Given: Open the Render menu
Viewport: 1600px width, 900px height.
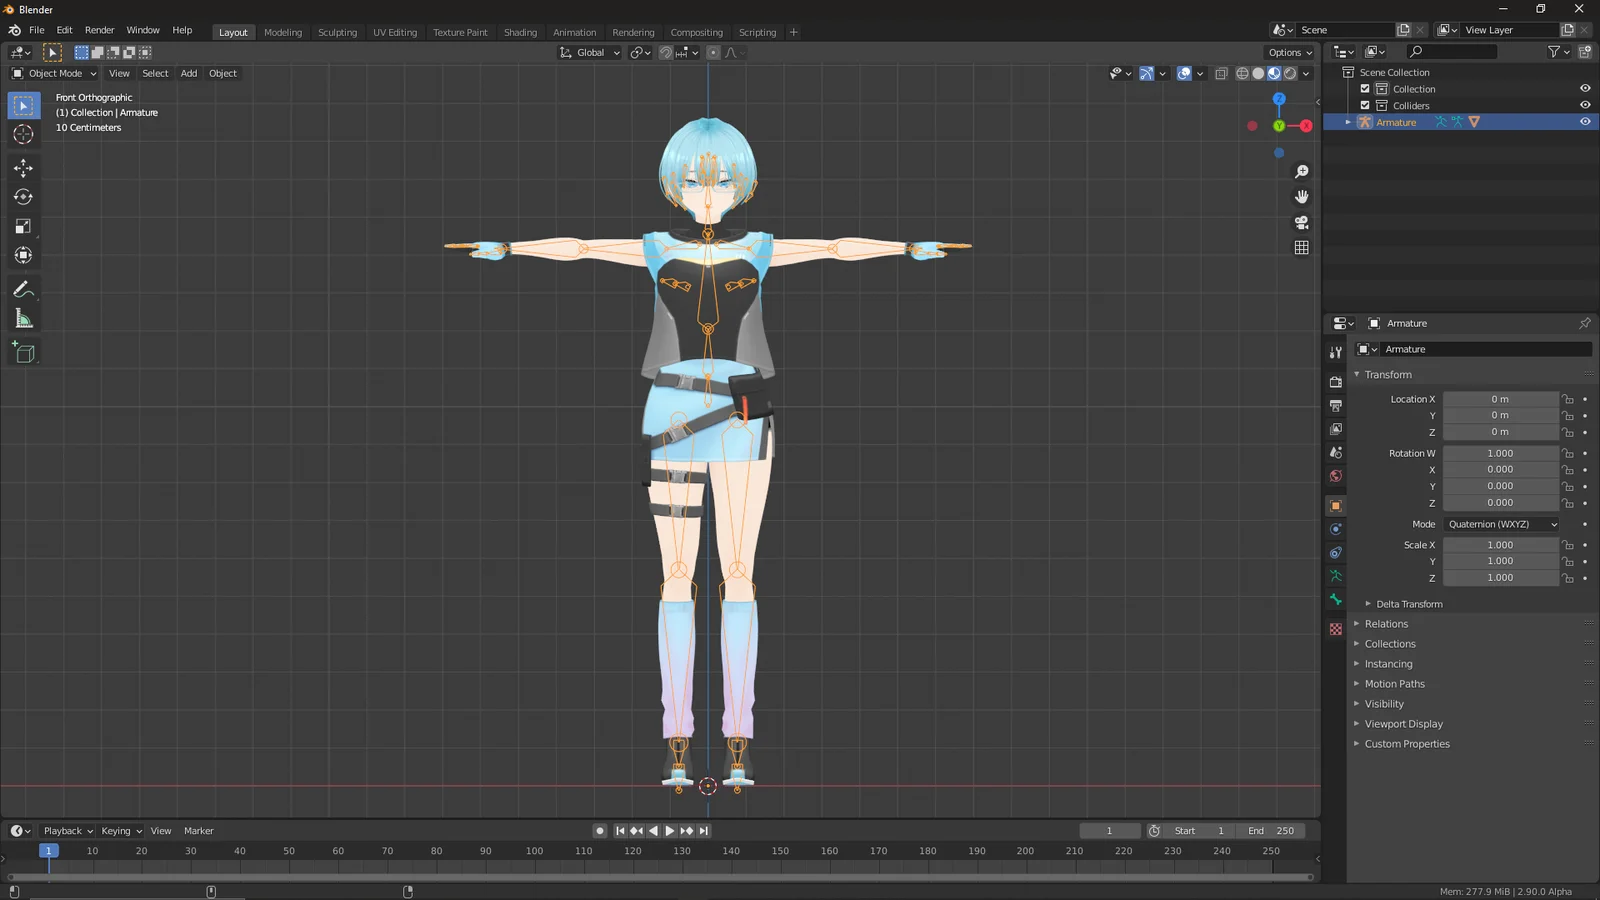Looking at the screenshot, I should coord(99,30).
